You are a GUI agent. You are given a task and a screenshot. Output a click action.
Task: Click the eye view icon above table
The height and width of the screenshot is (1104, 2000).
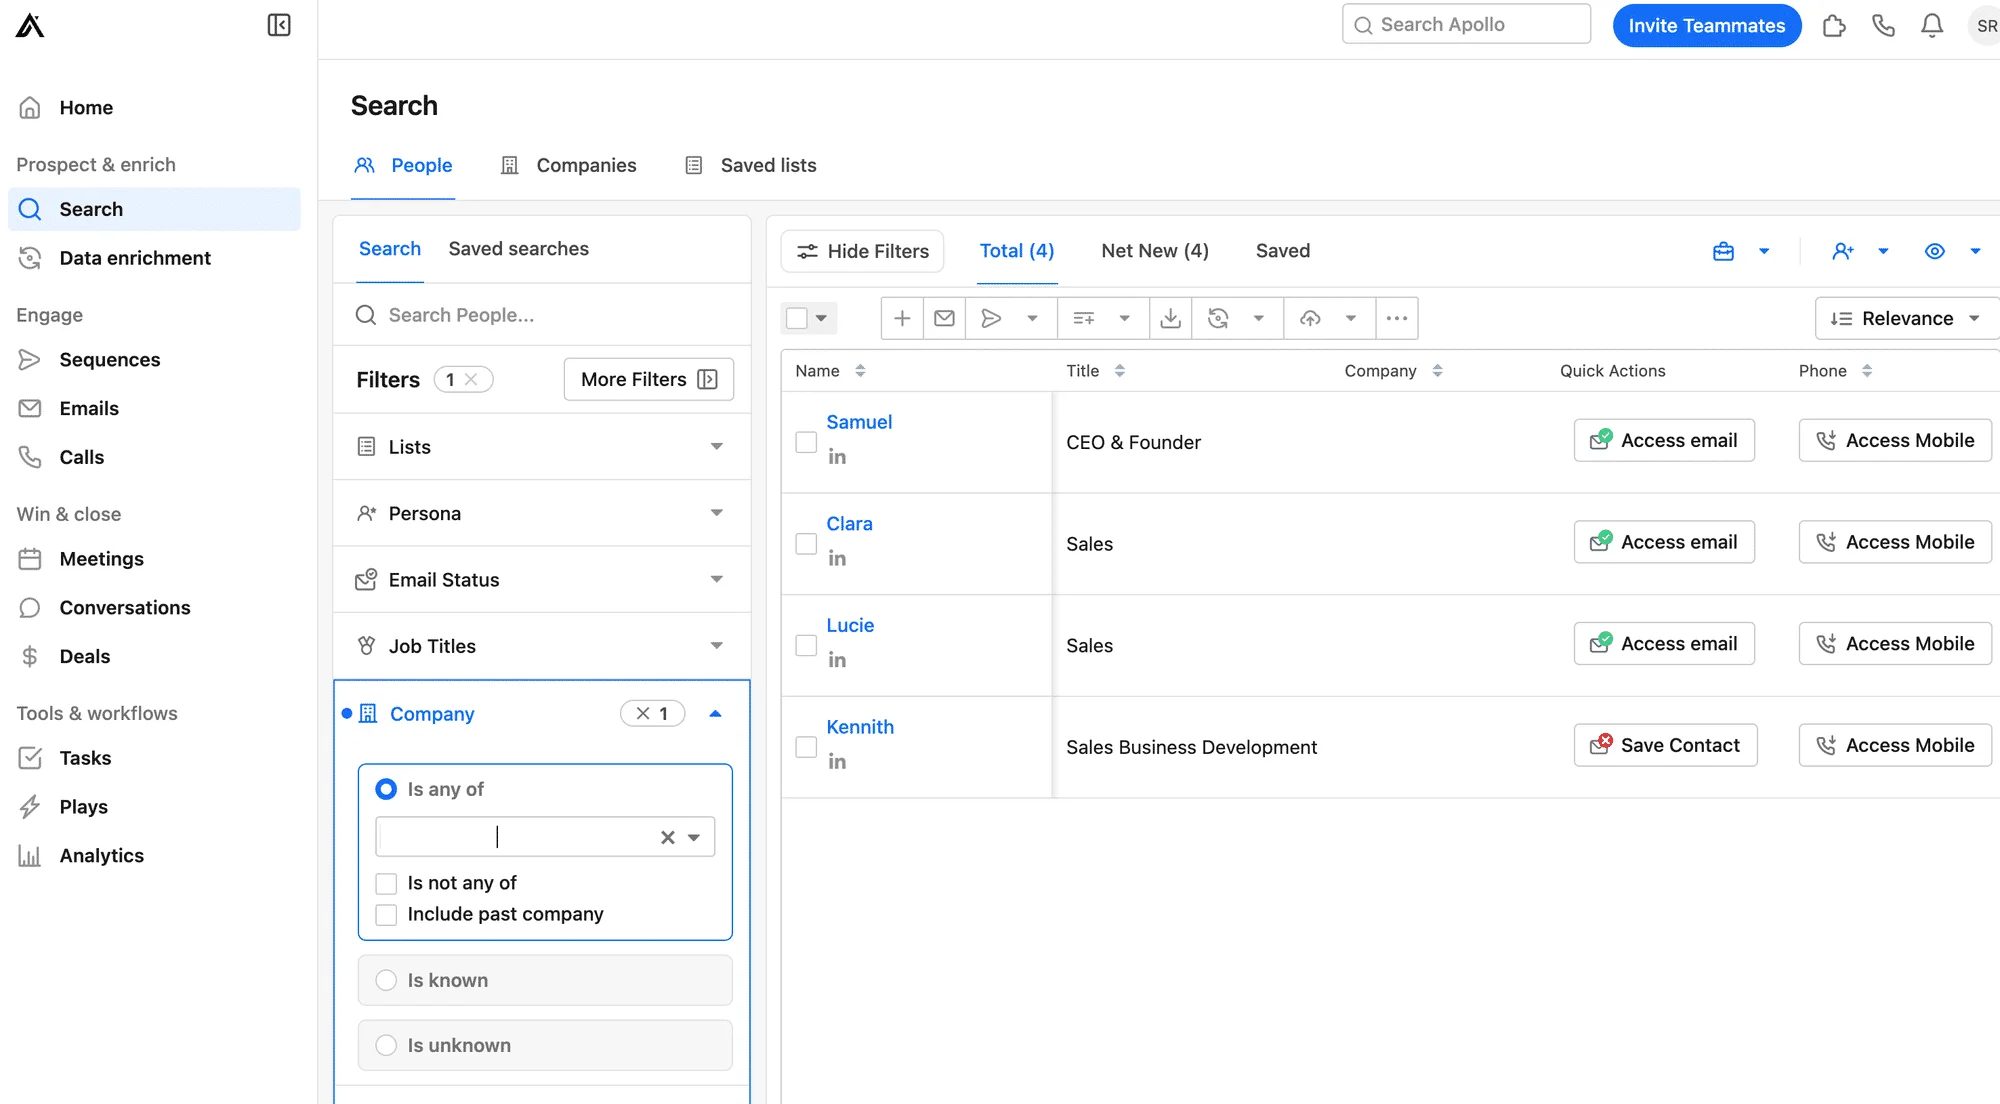point(1935,251)
